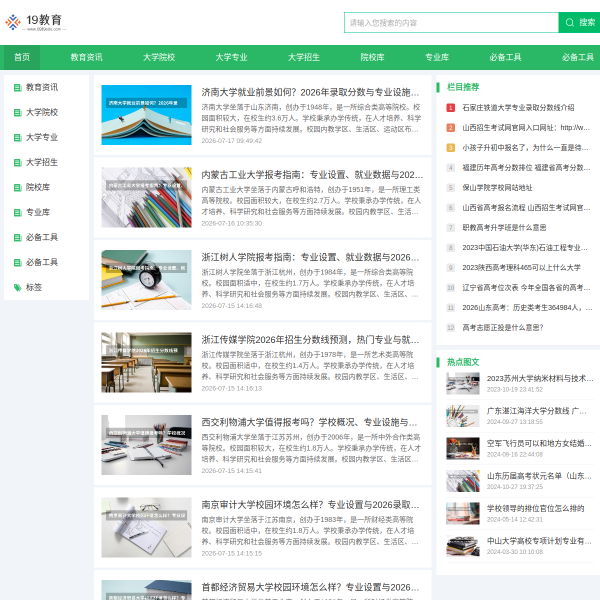
Task: Open 广东湛江海洋大学分数线 hot article
Action: pyautogui.click(x=536, y=411)
